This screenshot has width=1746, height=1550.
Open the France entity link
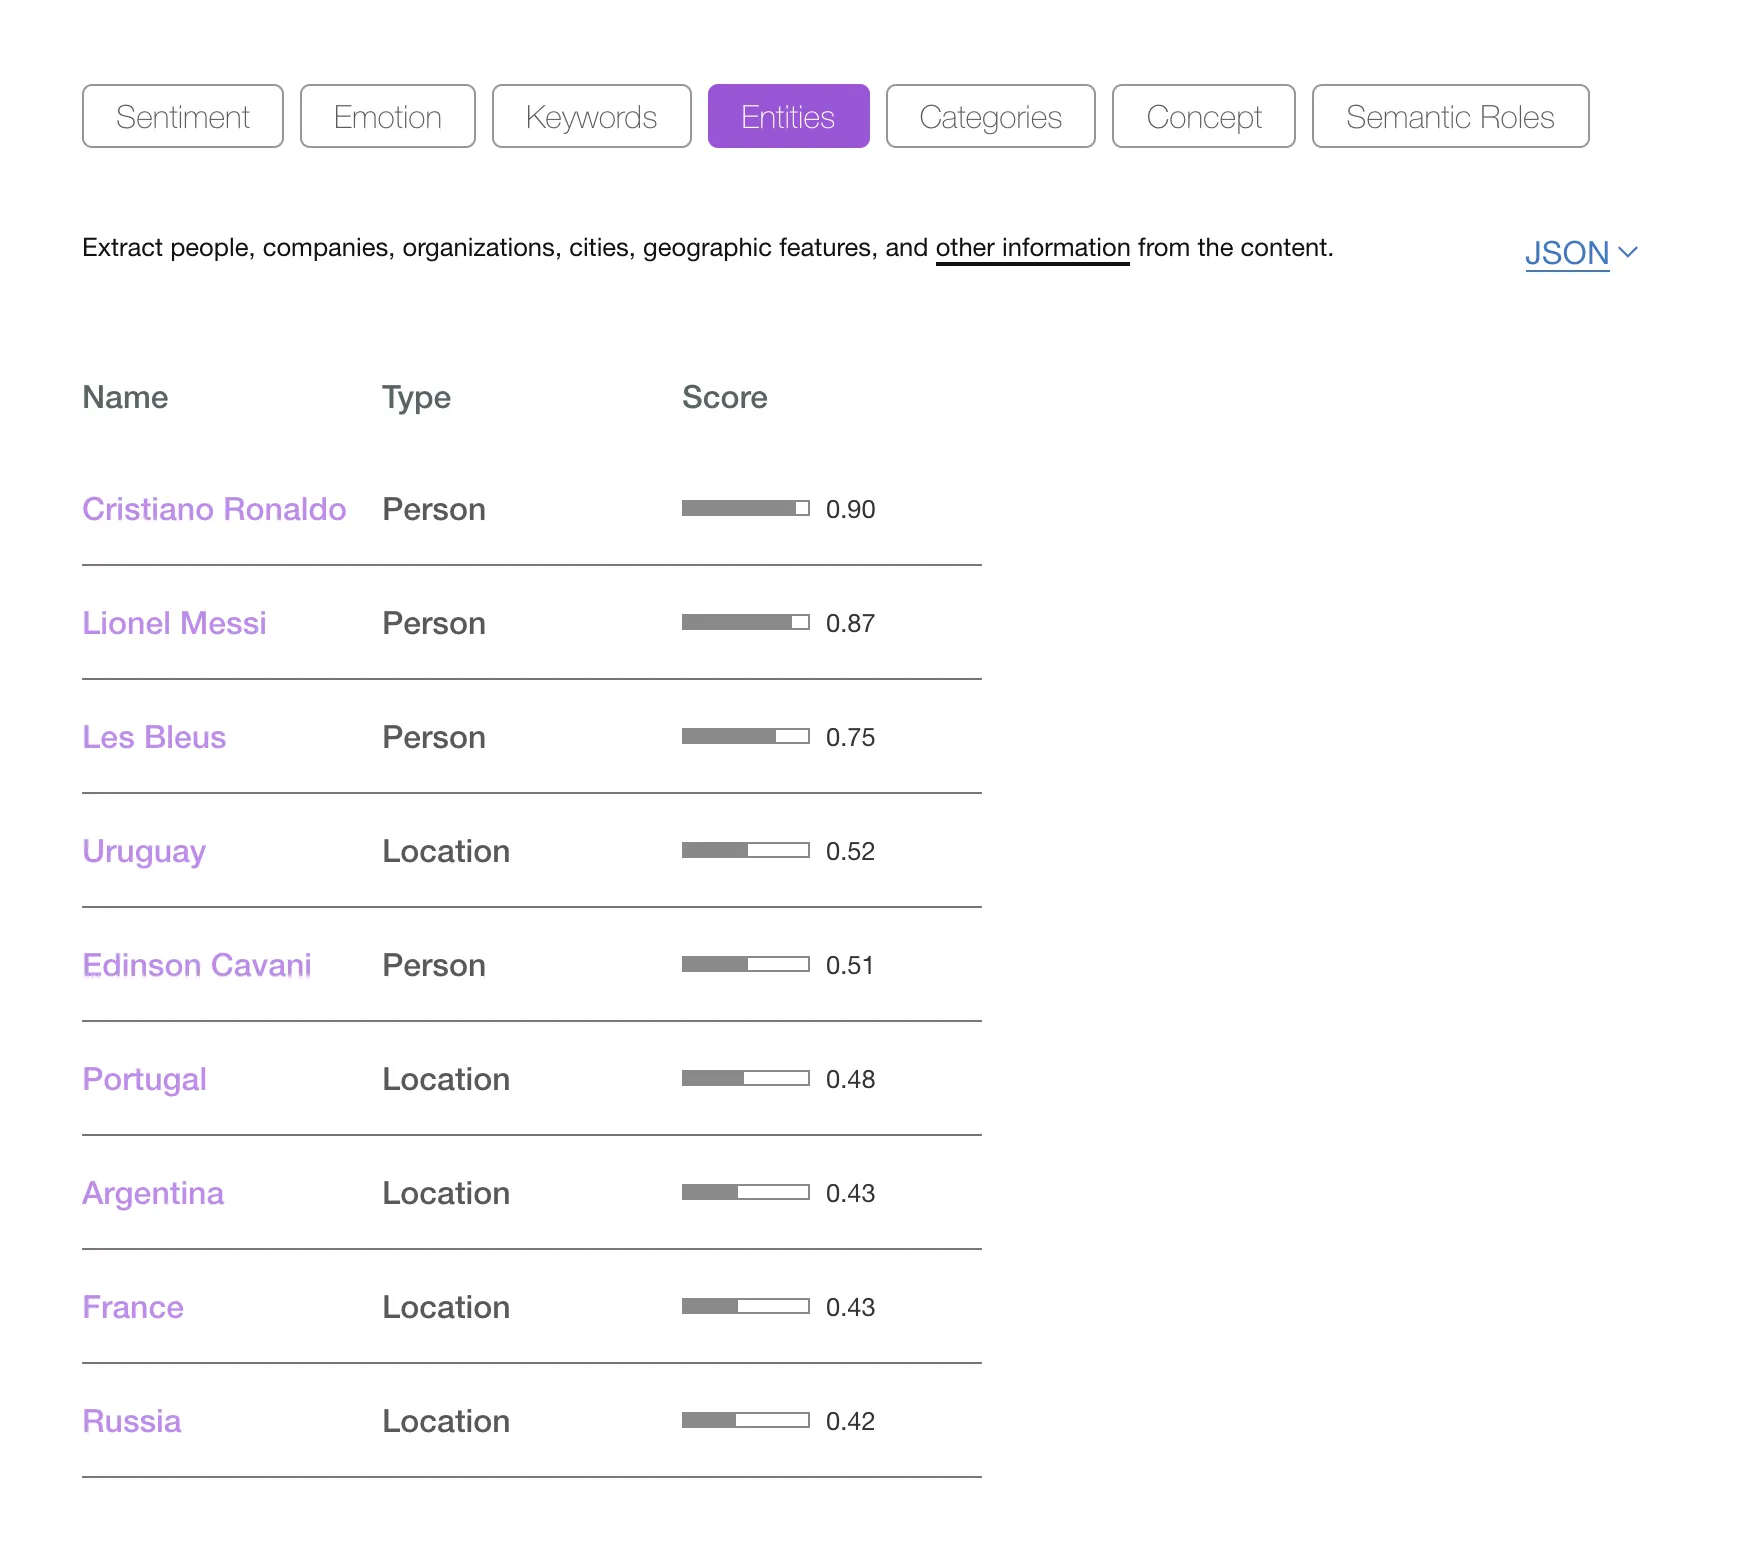coord(133,1307)
